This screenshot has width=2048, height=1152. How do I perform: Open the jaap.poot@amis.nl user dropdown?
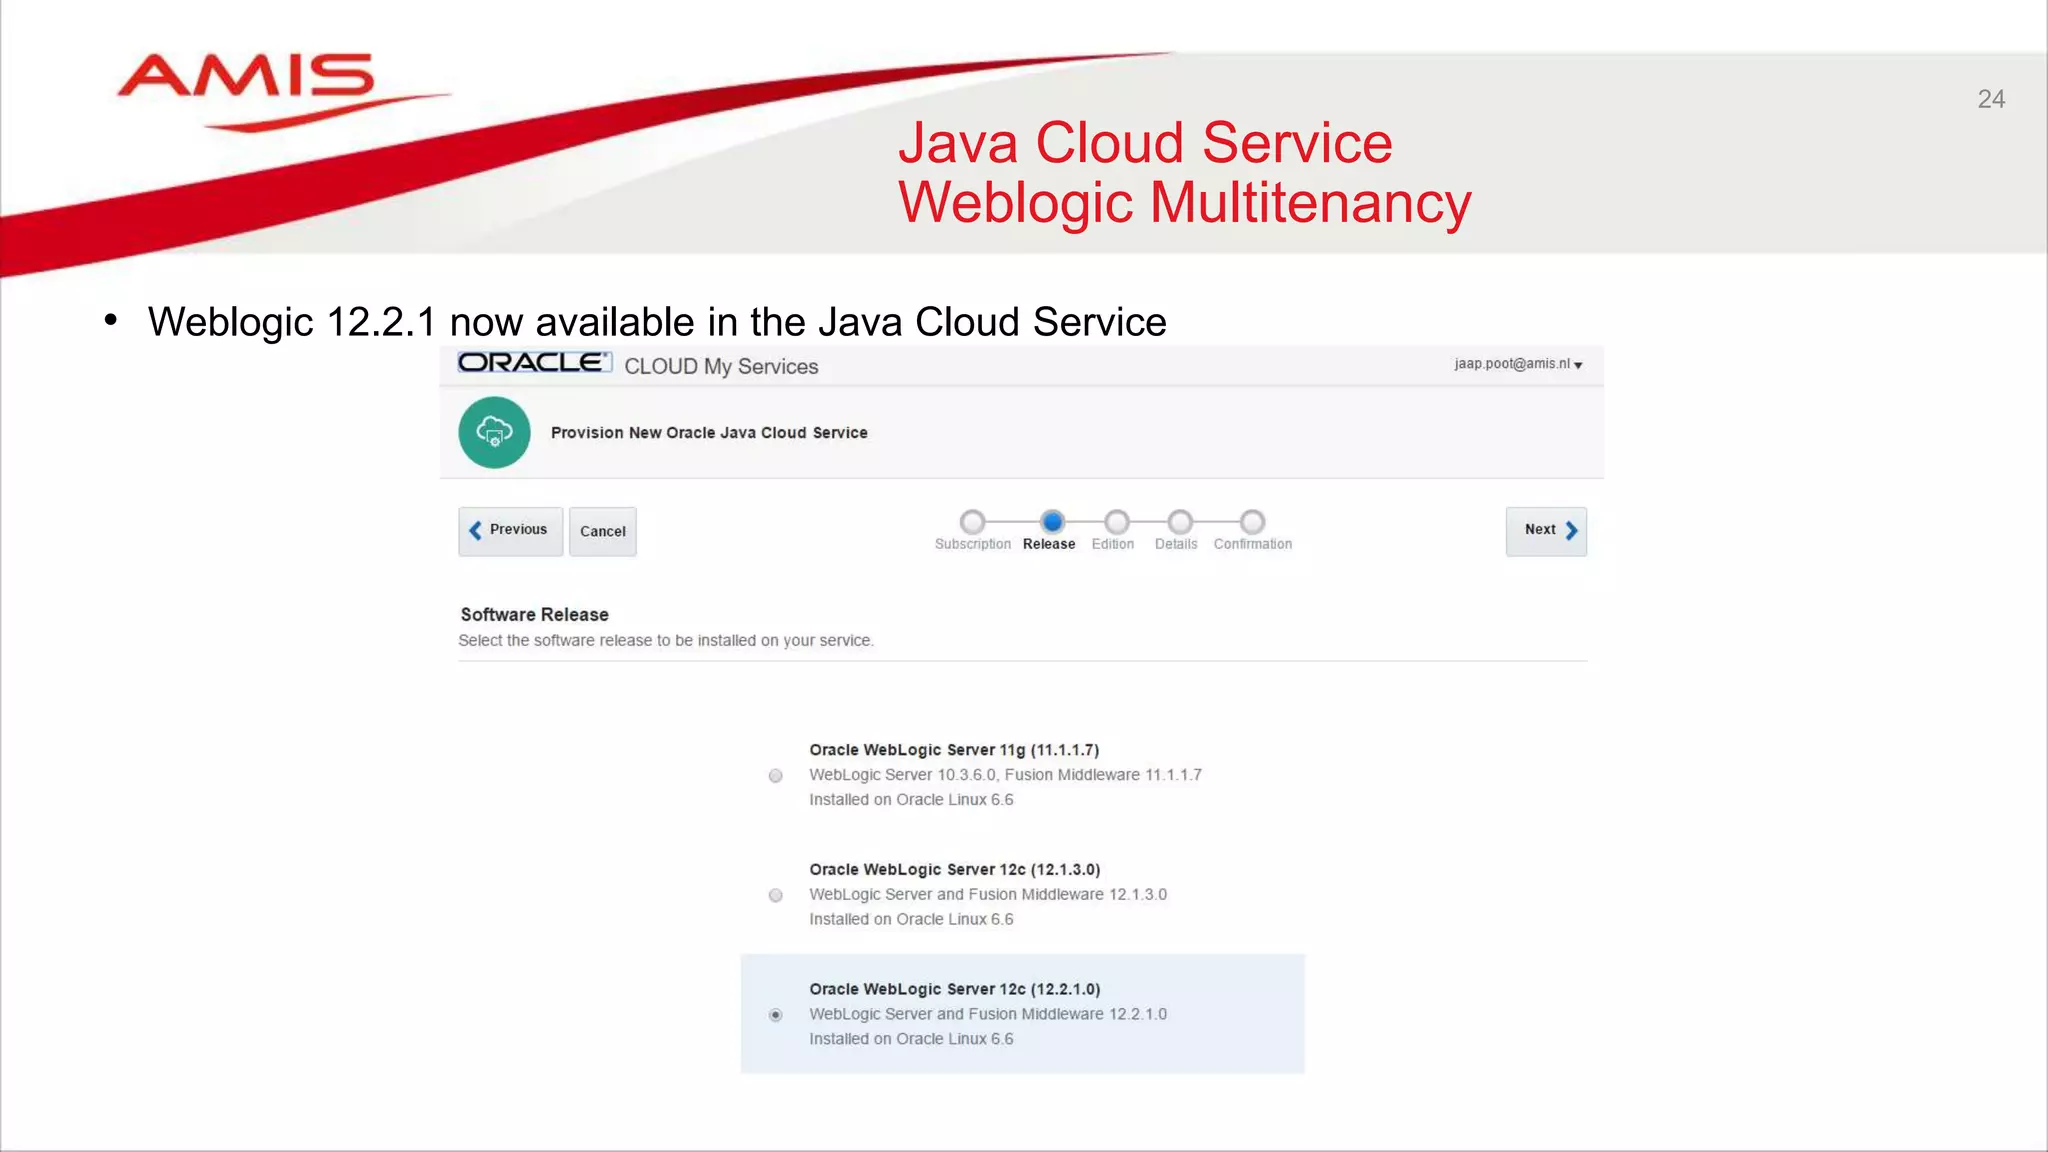point(1518,364)
